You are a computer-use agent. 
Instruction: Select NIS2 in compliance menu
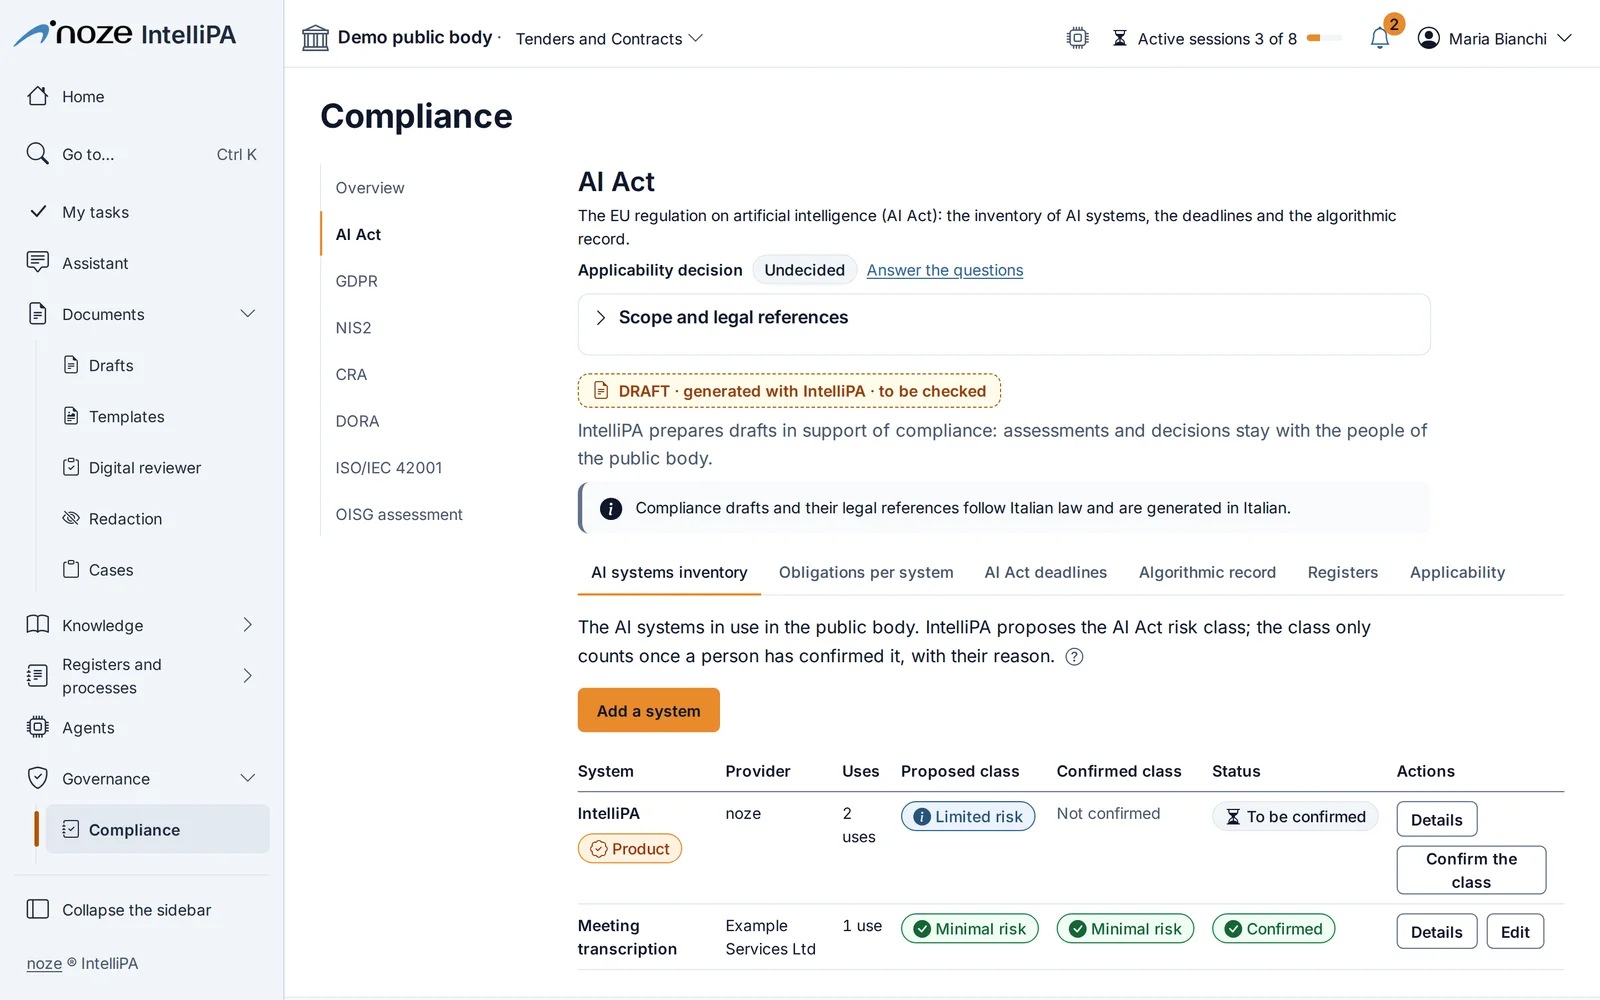click(354, 328)
